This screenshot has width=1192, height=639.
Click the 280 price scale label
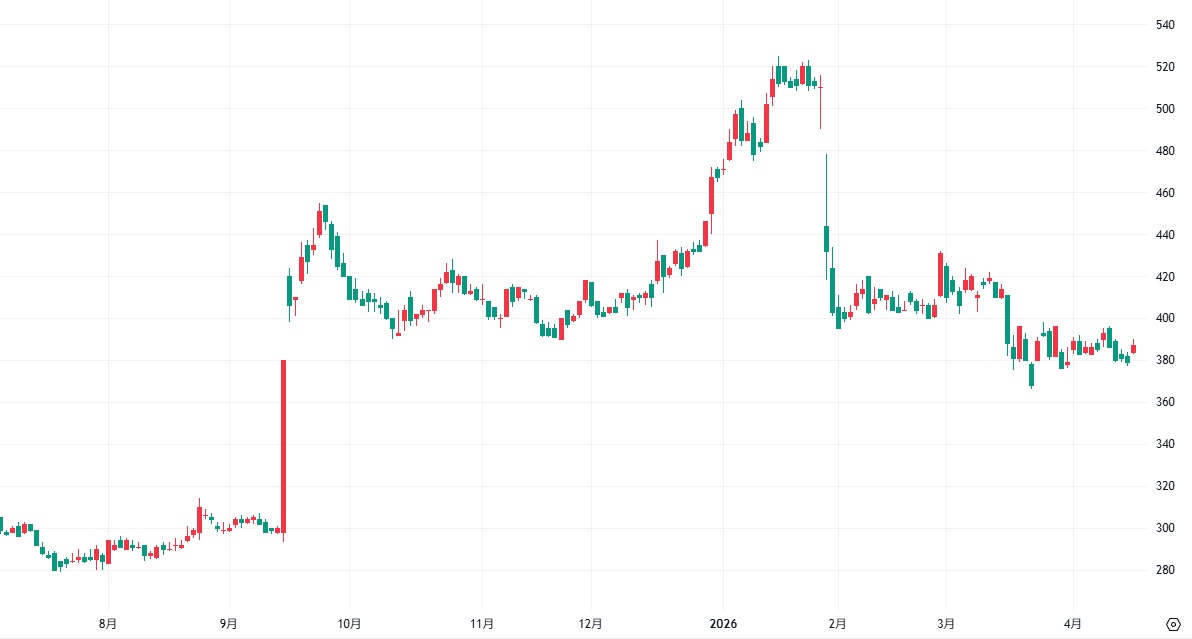(x=1164, y=570)
